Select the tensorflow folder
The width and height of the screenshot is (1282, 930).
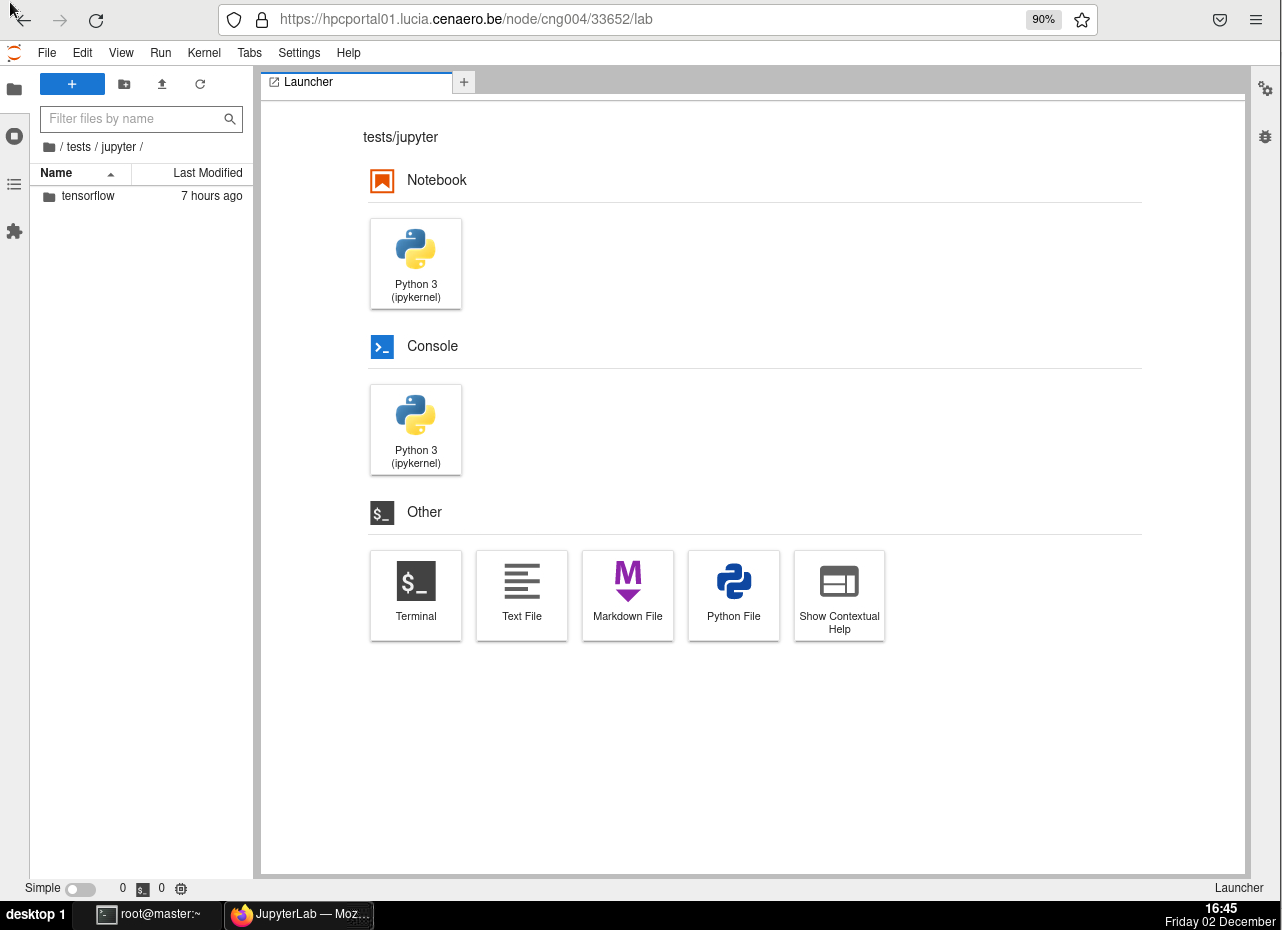[x=141, y=196]
